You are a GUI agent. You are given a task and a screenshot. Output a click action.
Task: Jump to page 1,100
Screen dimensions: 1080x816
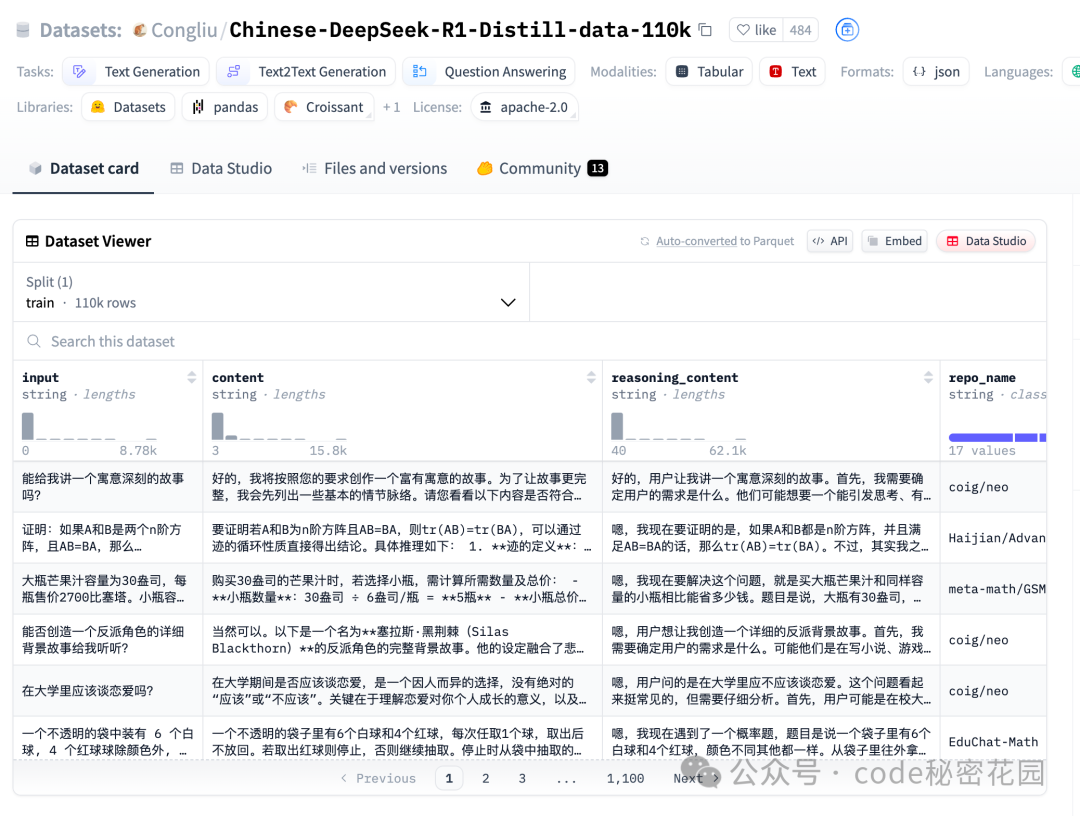[x=625, y=778]
